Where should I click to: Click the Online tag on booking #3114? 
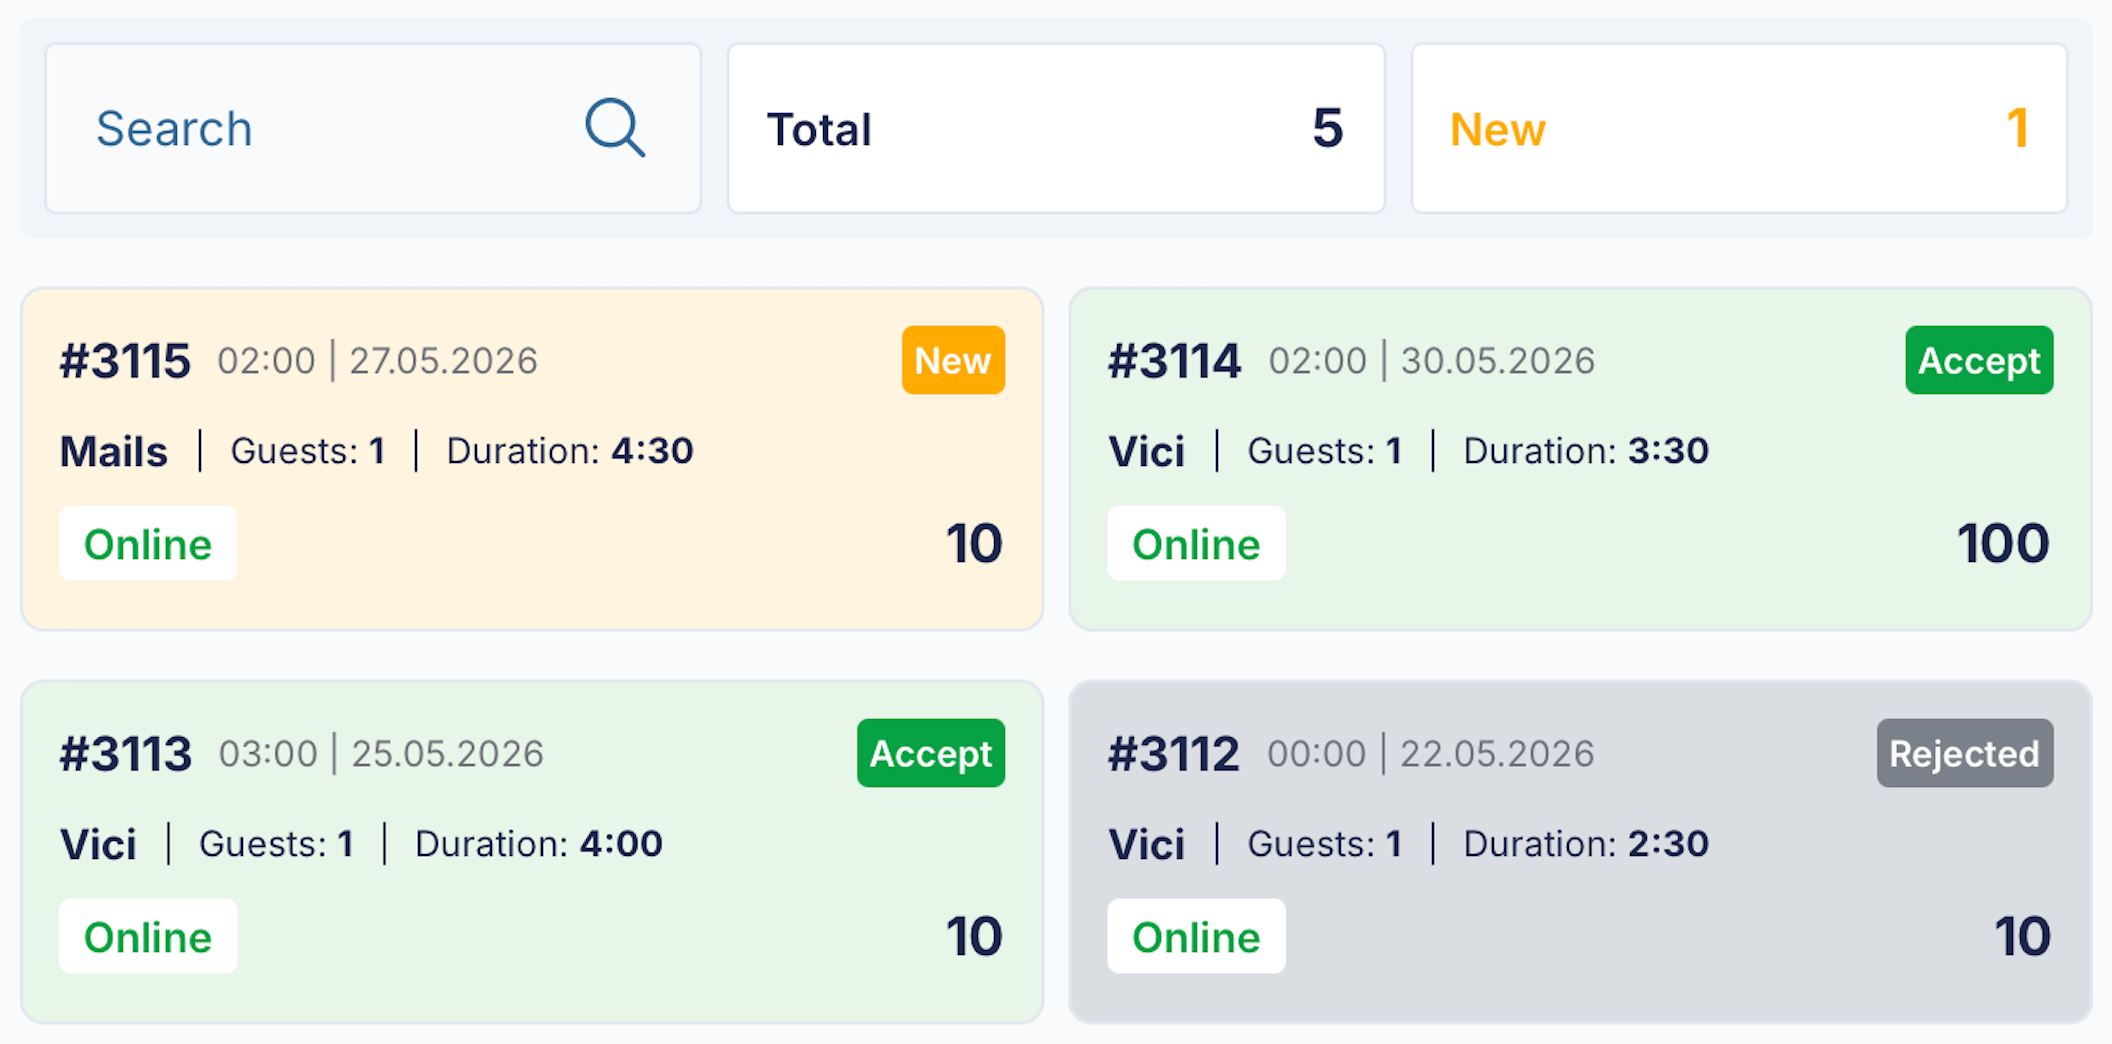click(1196, 544)
